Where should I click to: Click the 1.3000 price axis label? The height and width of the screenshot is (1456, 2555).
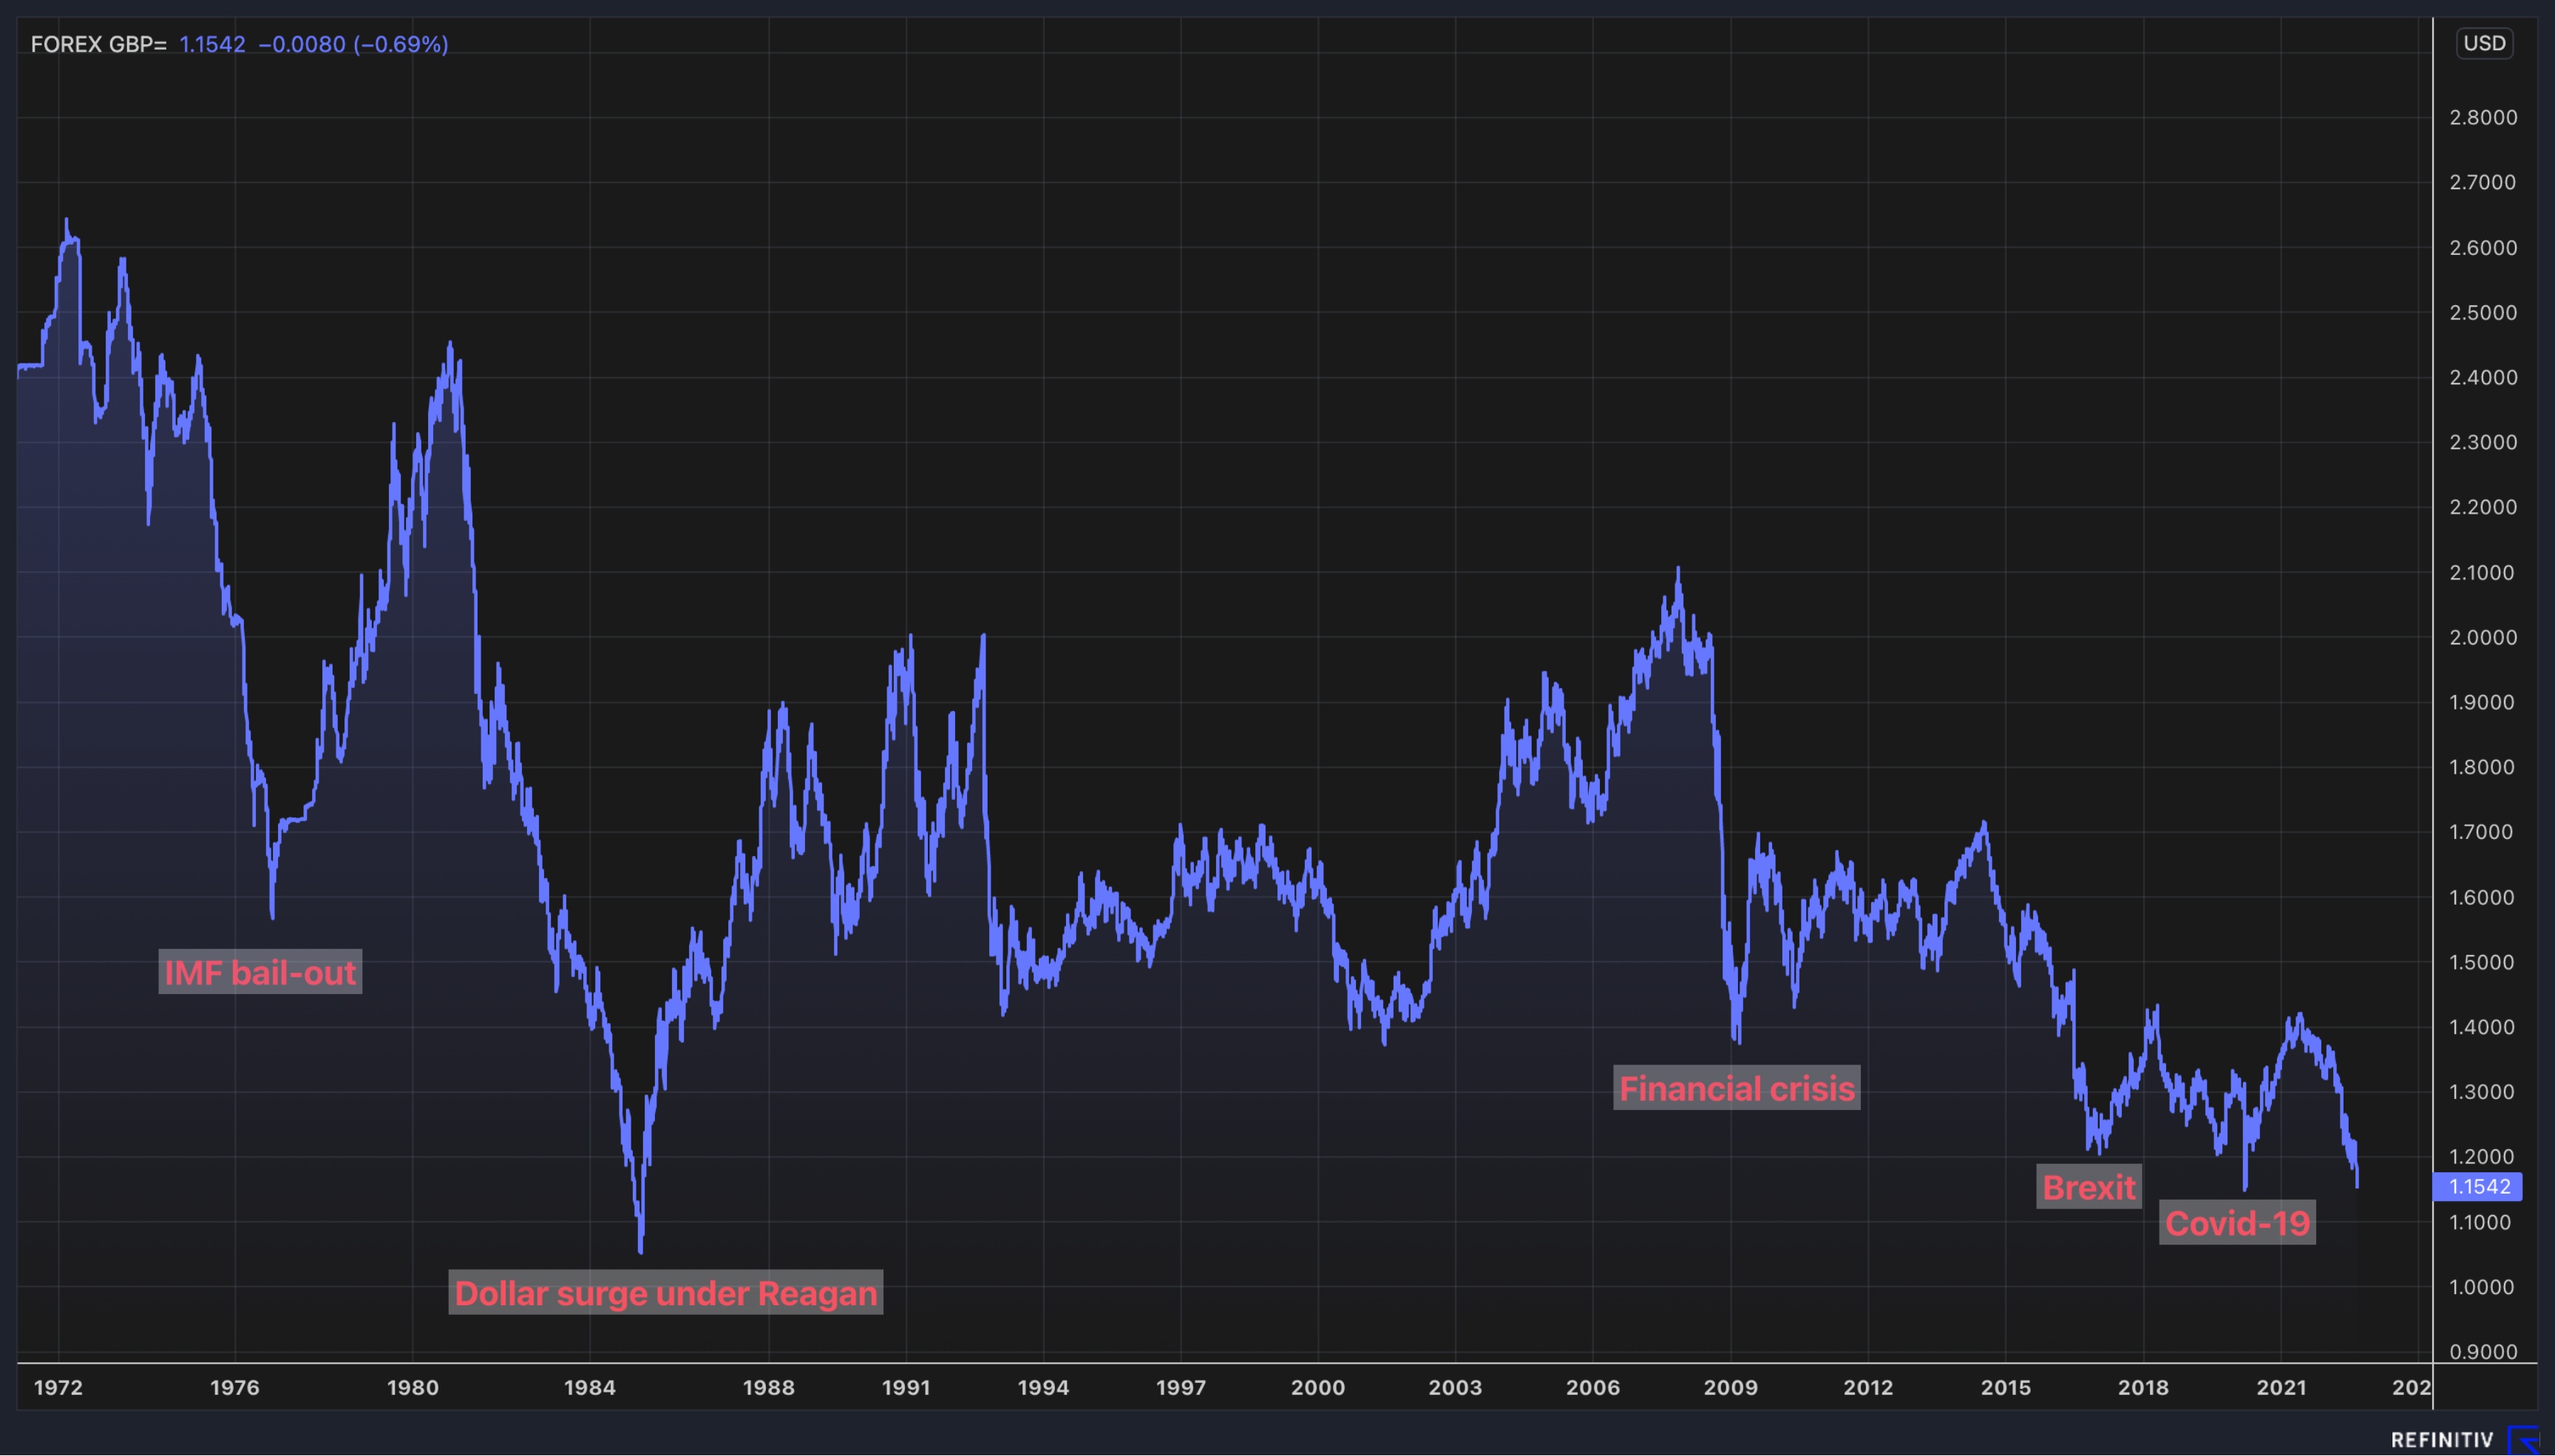(x=2481, y=1092)
